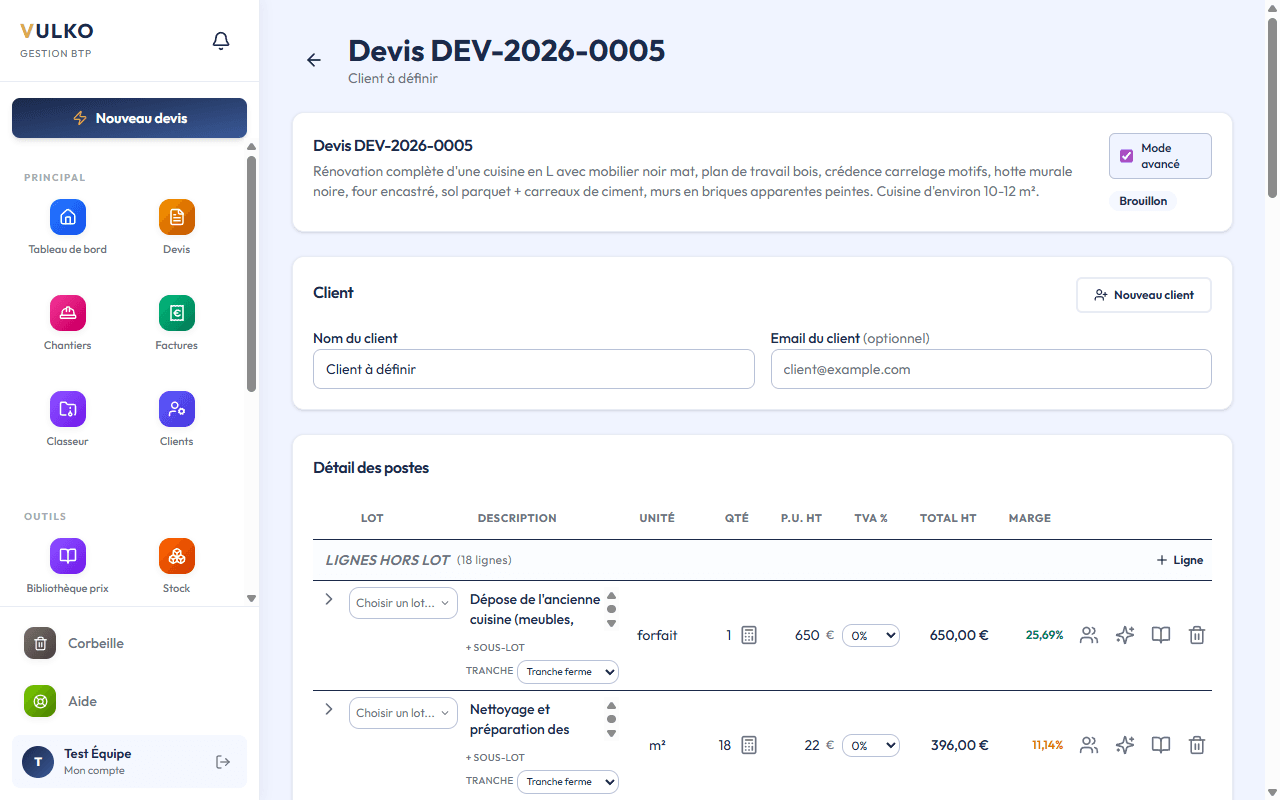Move Nettoyage line down
Image resolution: width=1280 pixels, height=800 pixels.
[612, 733]
